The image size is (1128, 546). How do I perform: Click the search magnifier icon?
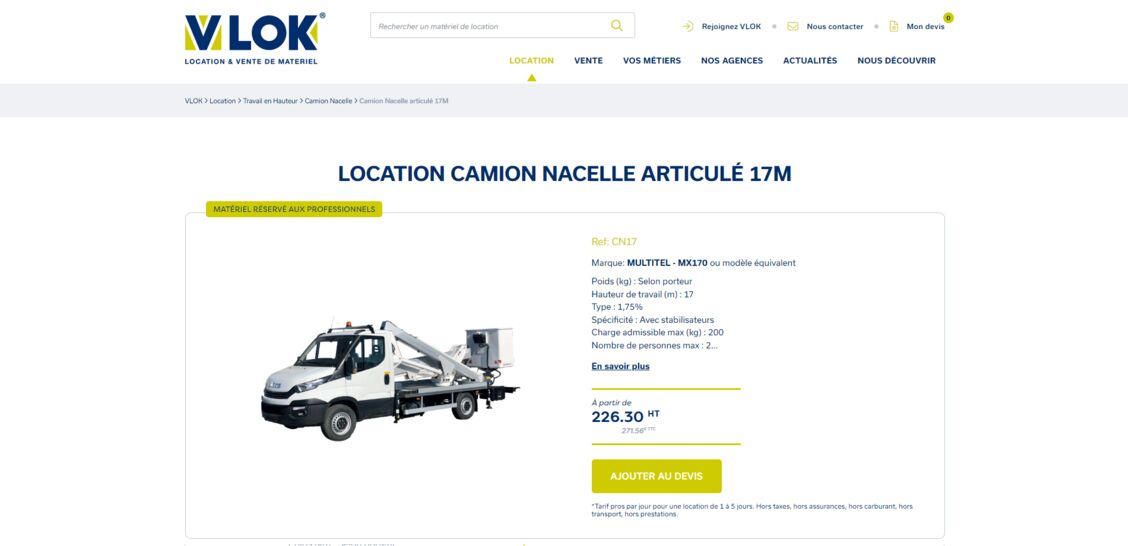pyautogui.click(x=617, y=25)
